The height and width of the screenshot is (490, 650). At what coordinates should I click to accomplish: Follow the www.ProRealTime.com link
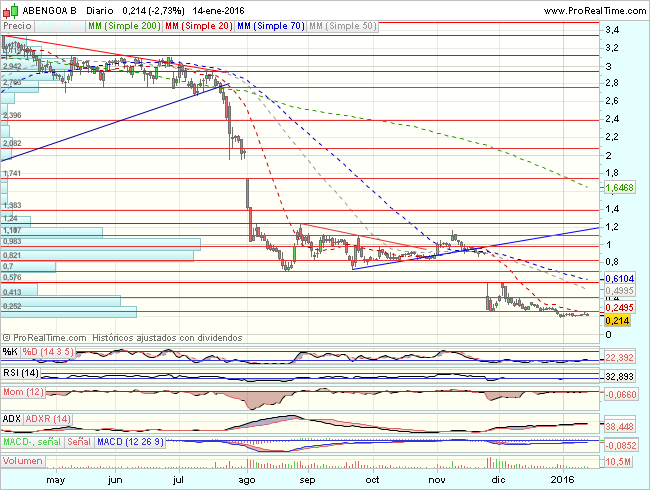coord(595,11)
